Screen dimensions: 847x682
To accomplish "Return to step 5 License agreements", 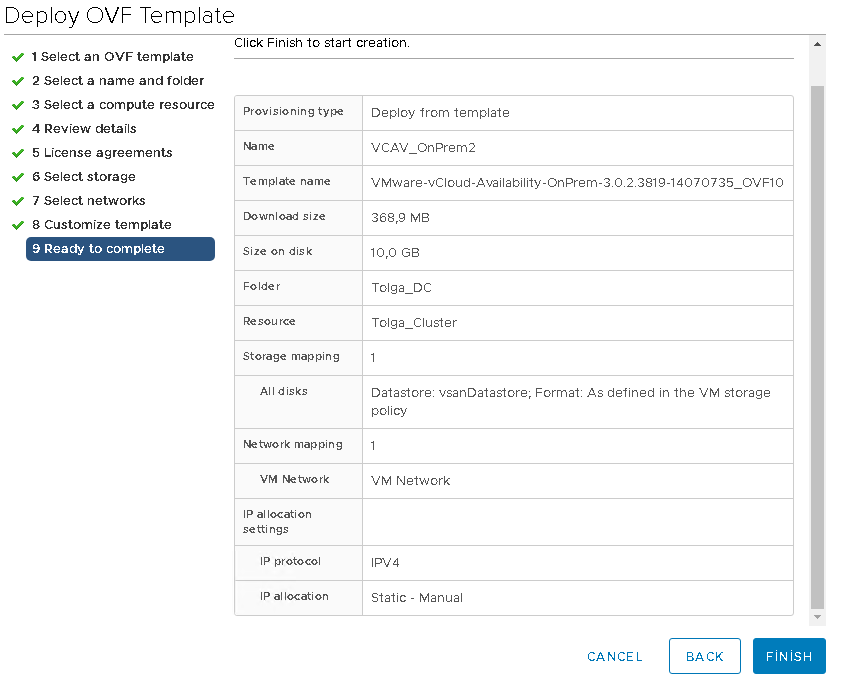I will [102, 152].
